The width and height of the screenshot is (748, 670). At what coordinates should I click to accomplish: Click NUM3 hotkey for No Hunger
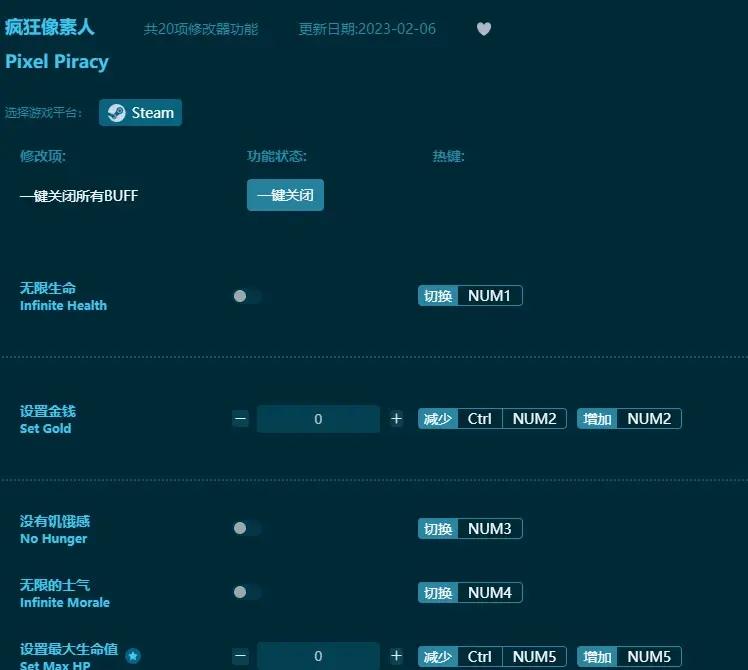pyautogui.click(x=489, y=529)
